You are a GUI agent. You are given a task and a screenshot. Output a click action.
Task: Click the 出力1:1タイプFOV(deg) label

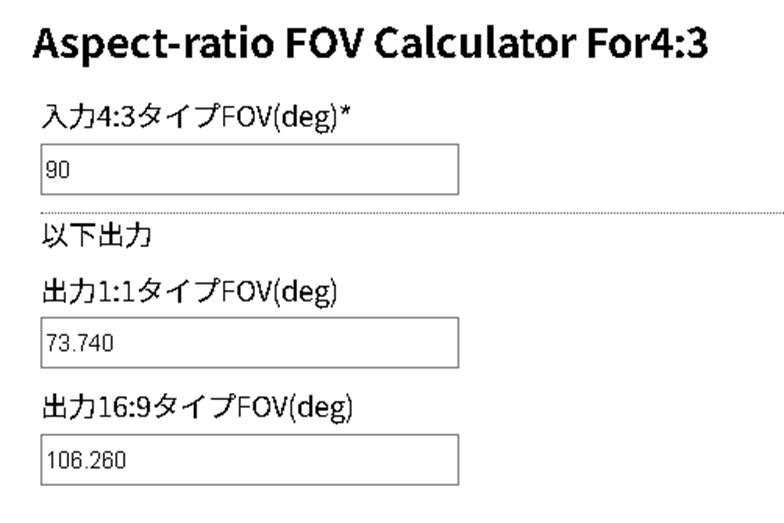click(x=188, y=292)
